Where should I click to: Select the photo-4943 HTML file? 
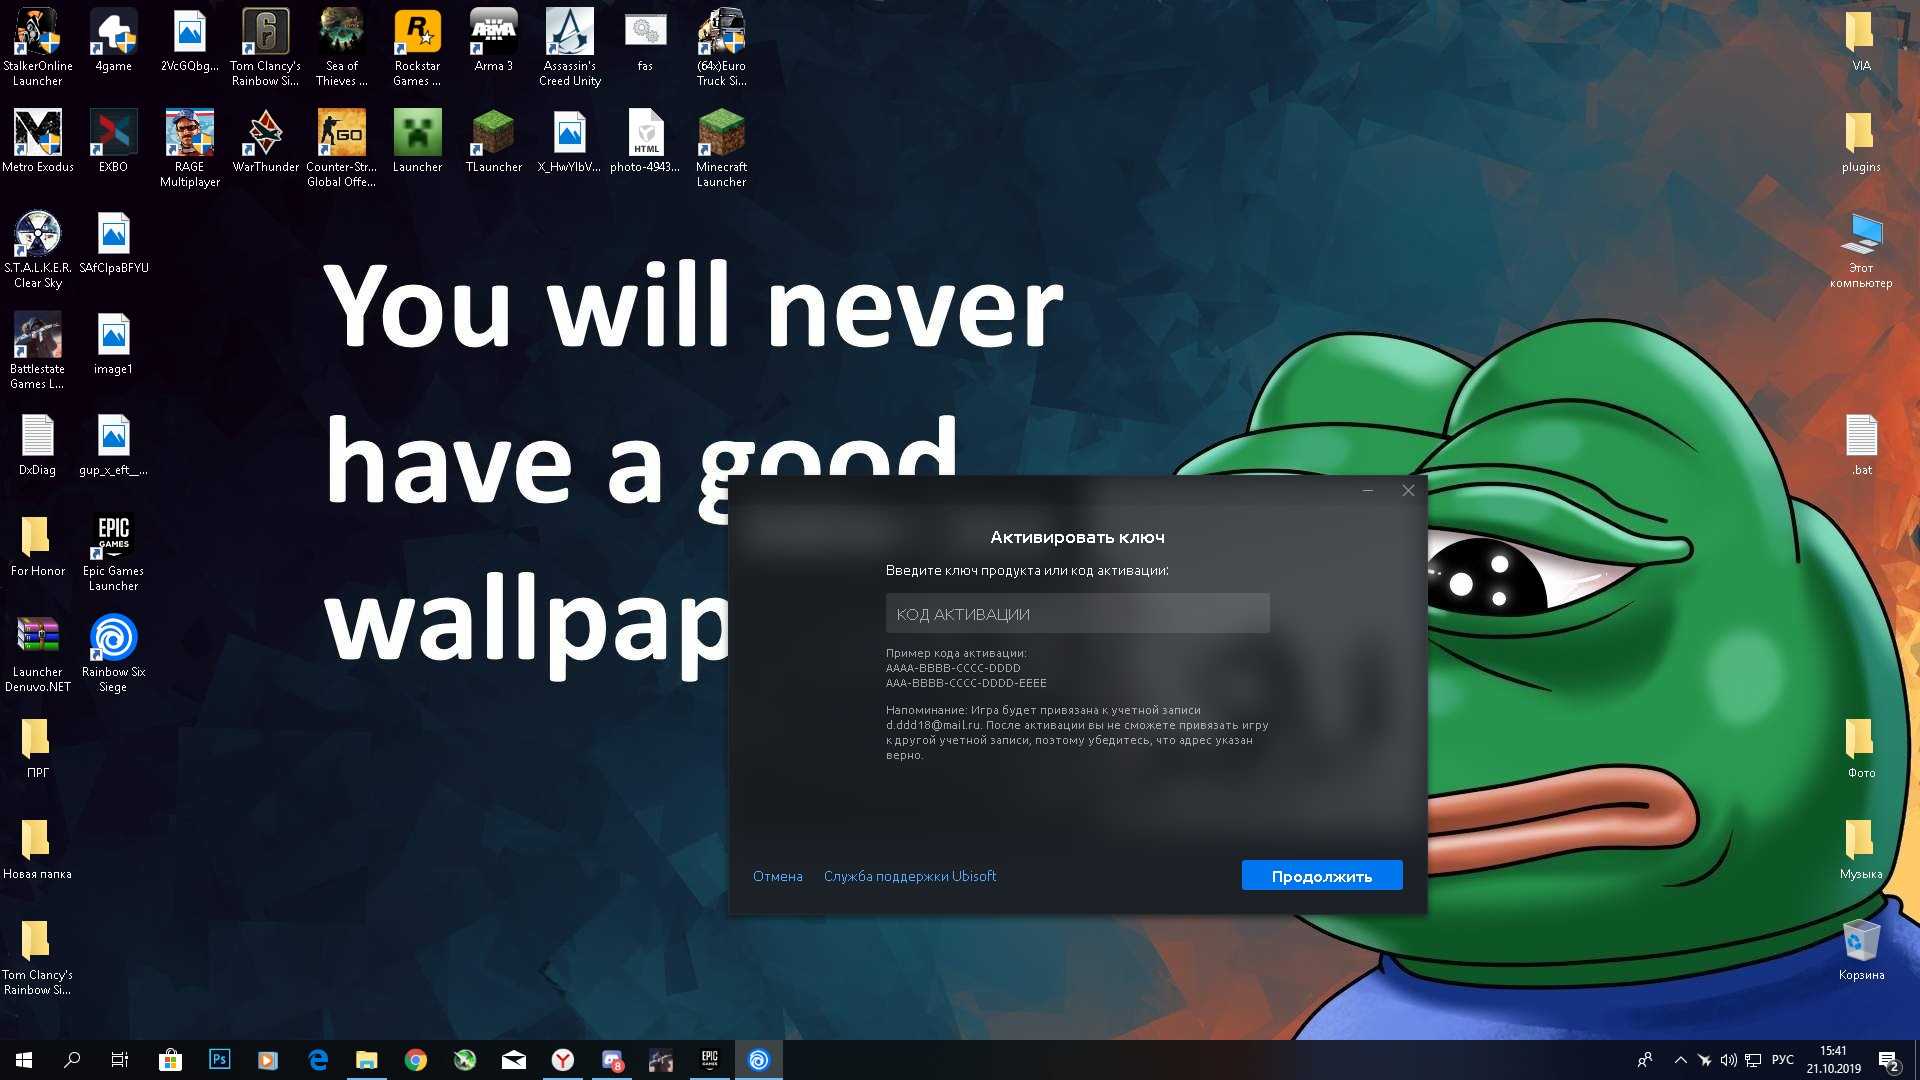(645, 142)
